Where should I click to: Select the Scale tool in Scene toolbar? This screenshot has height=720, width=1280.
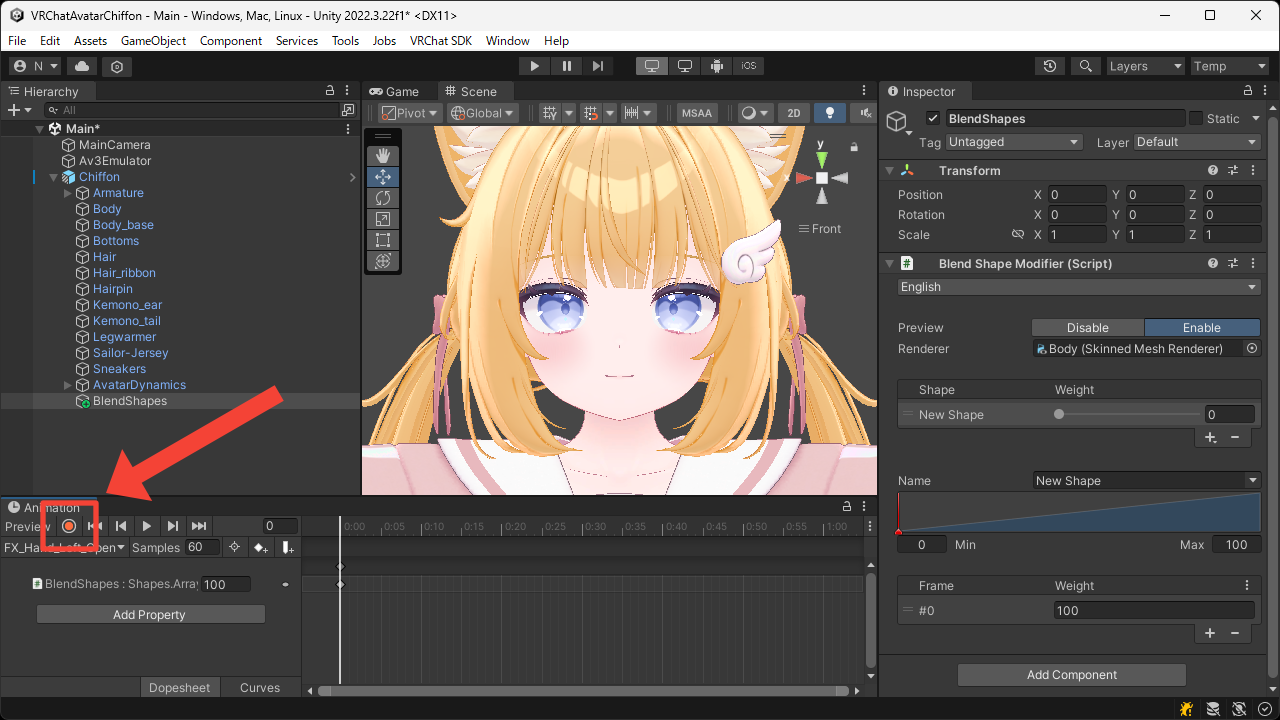[x=382, y=219]
